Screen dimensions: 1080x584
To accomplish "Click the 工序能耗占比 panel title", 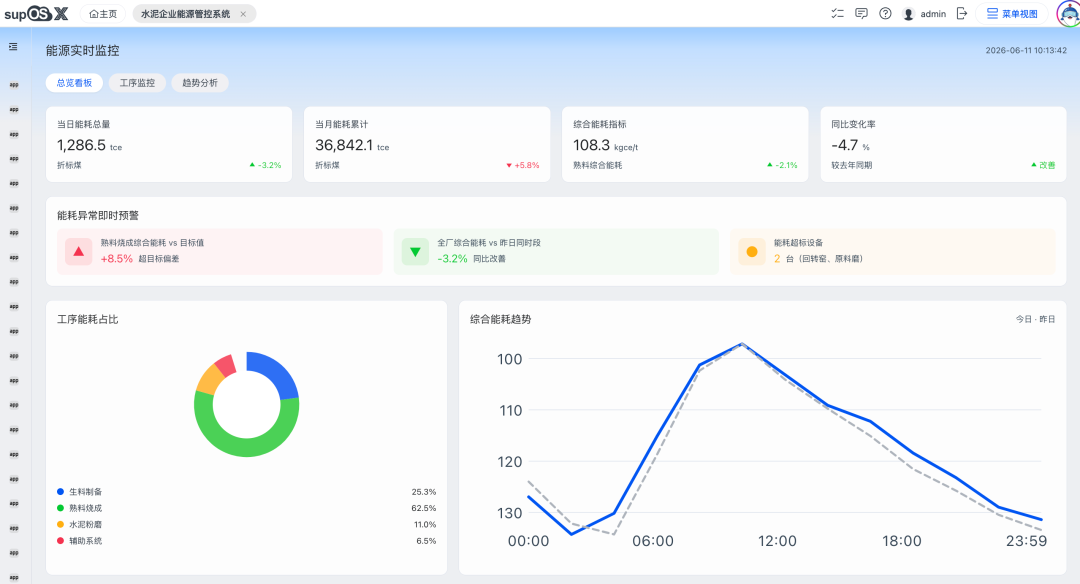I will (x=87, y=320).
